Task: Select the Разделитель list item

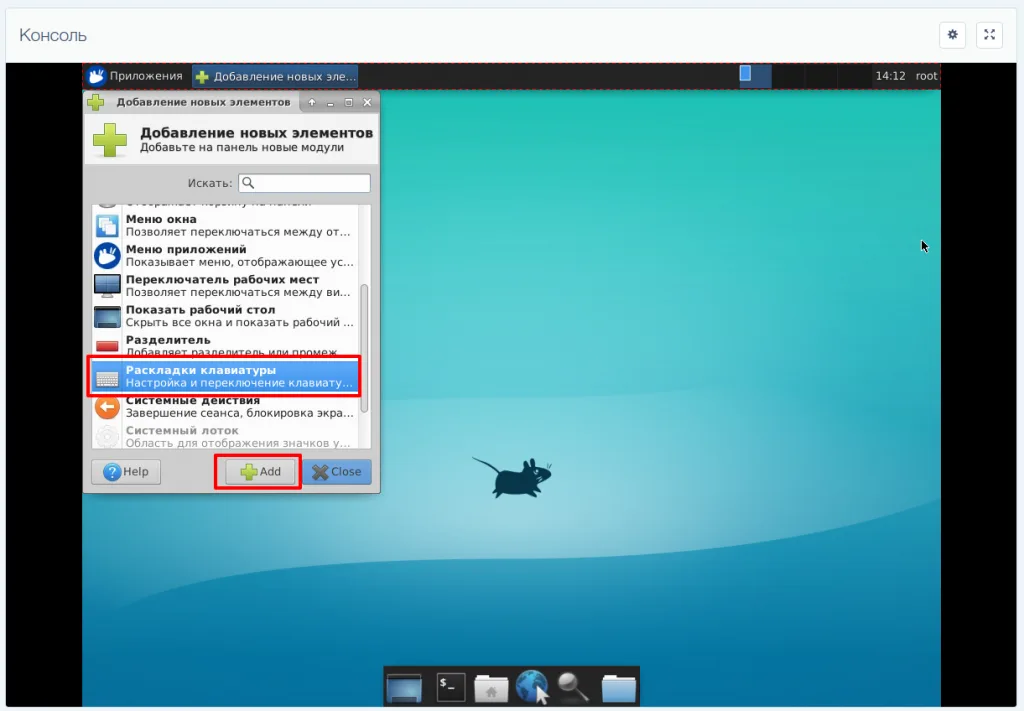Action: [225, 345]
